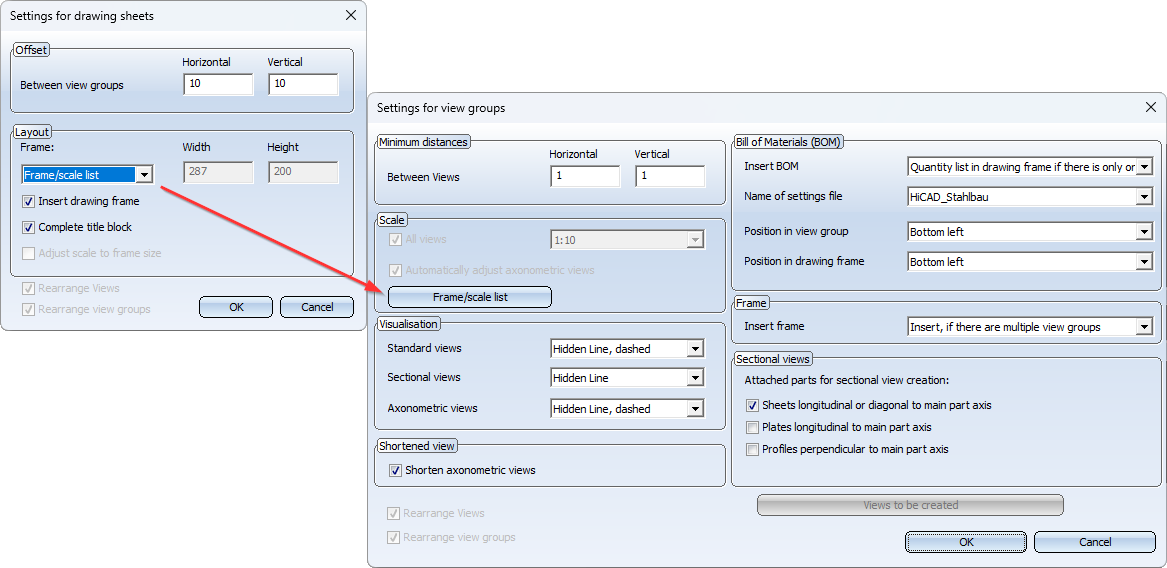Click OK in Settings for view groups
The height and width of the screenshot is (568, 1167).
click(966, 542)
